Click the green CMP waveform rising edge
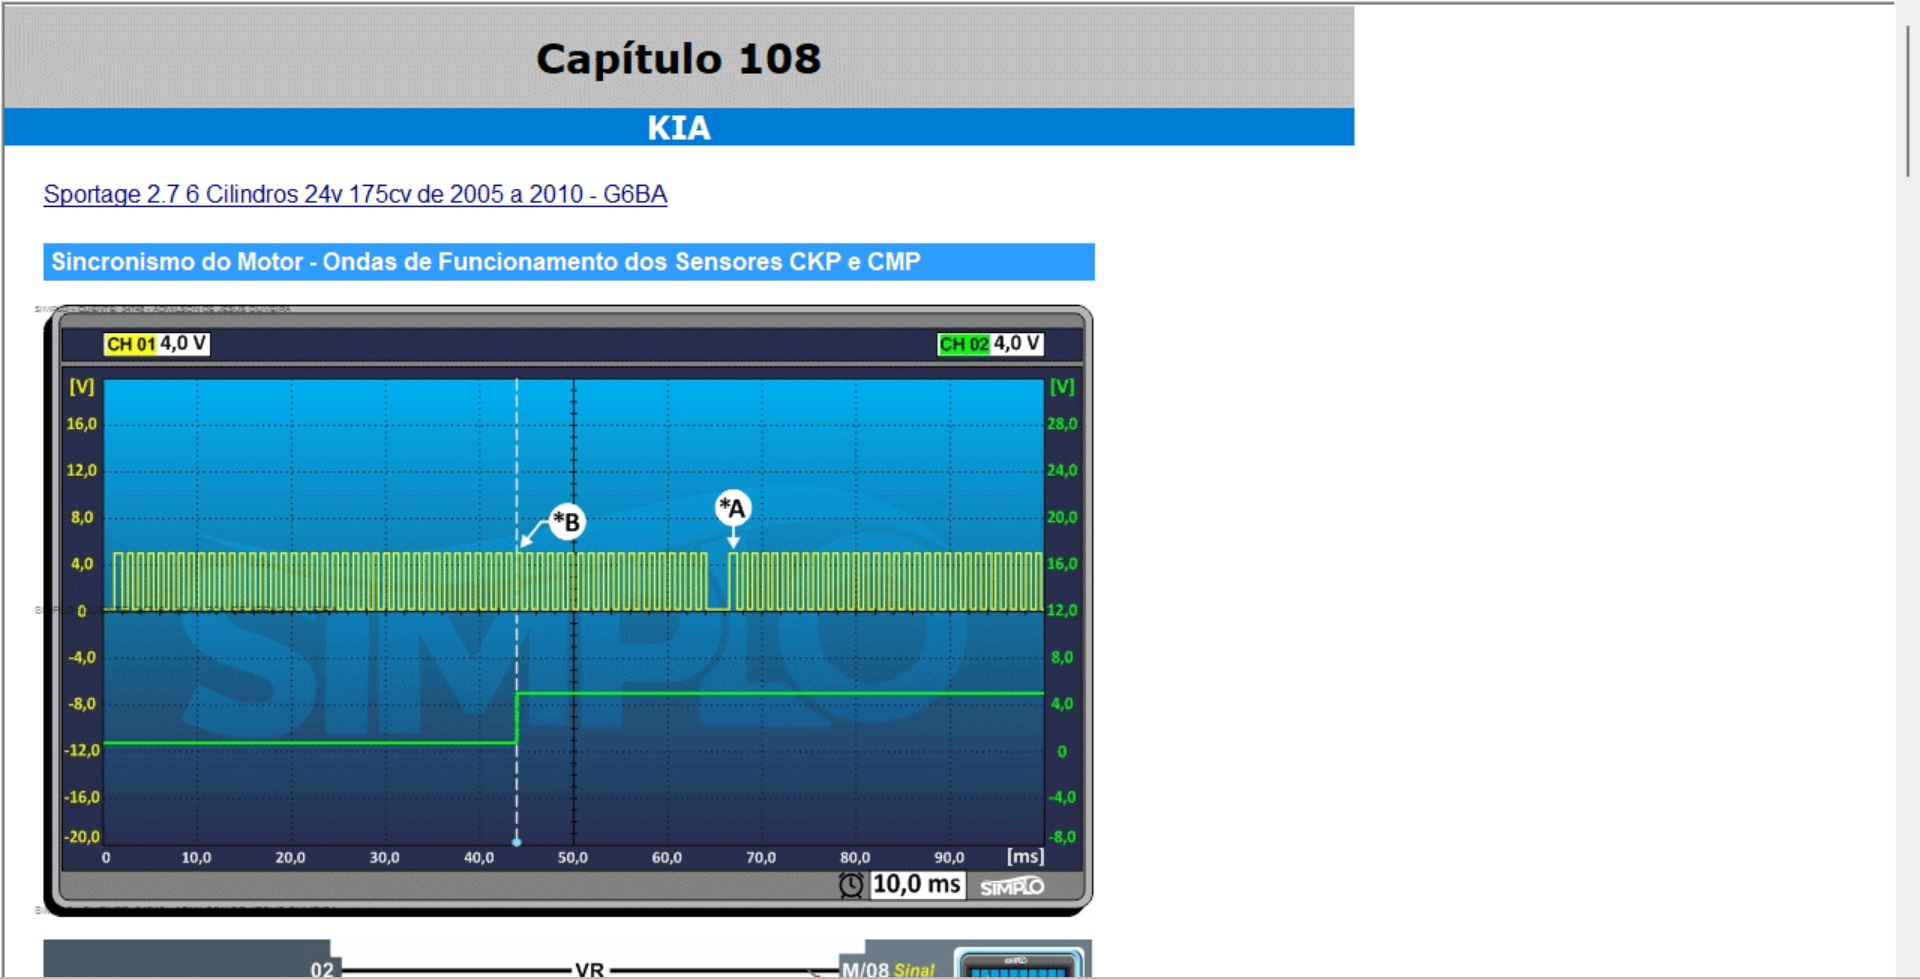 click(517, 718)
